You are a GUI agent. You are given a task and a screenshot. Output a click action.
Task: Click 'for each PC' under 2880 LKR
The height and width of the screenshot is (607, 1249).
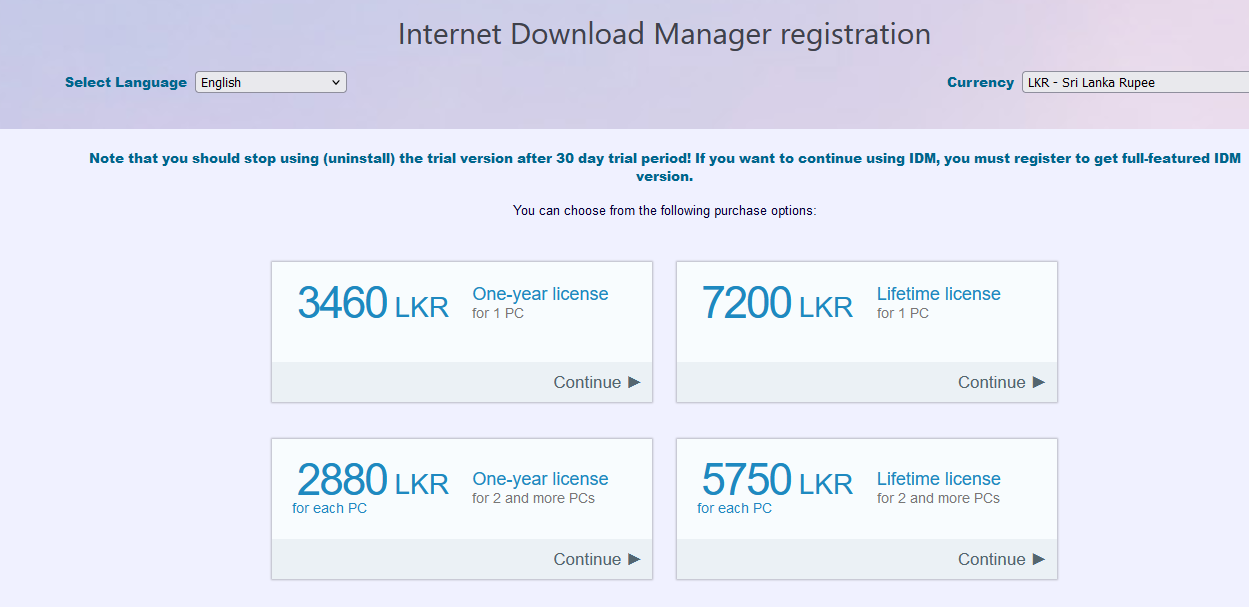coord(329,508)
